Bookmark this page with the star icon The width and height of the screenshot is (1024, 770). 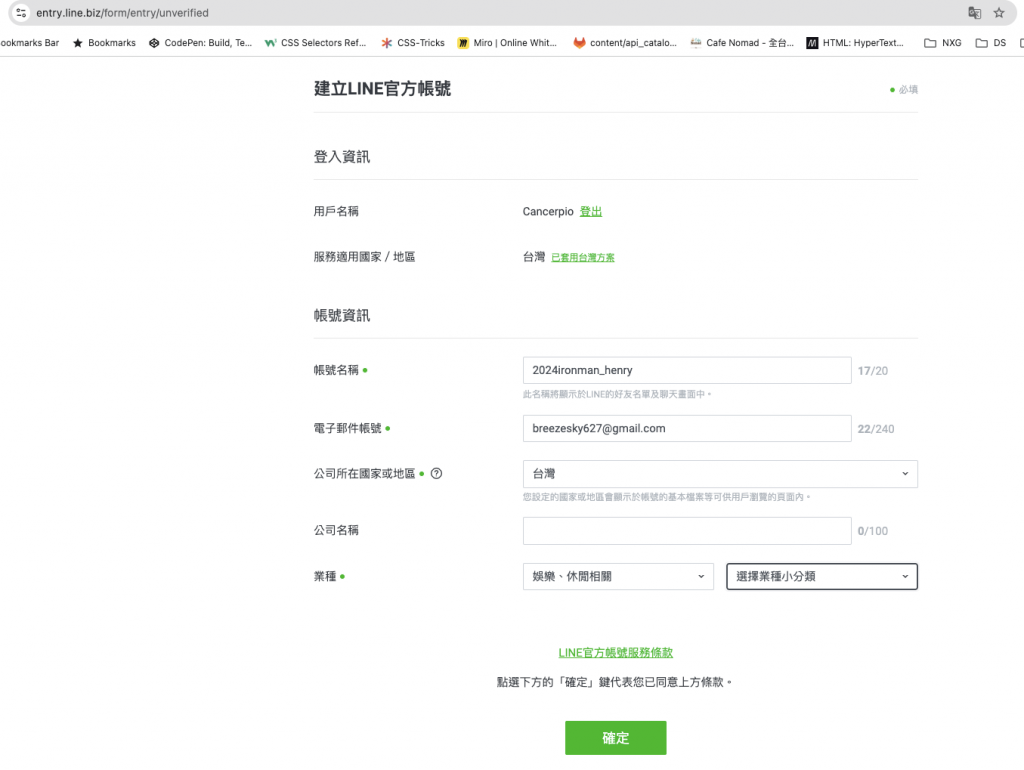(999, 12)
